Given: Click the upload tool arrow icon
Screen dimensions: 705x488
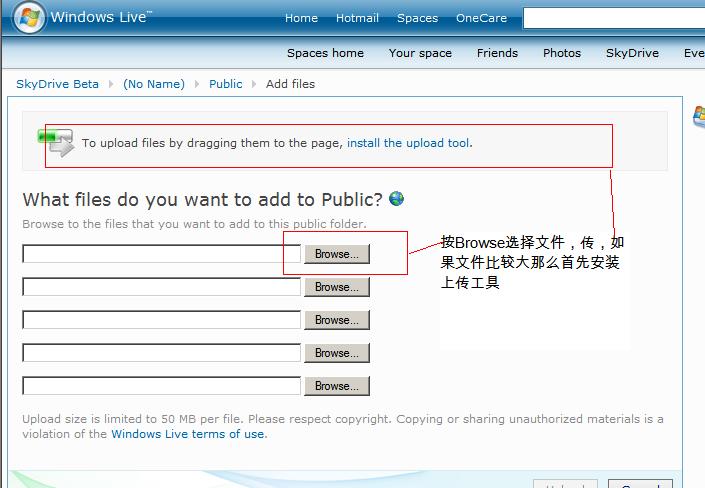Looking at the screenshot, I should (x=56, y=142).
